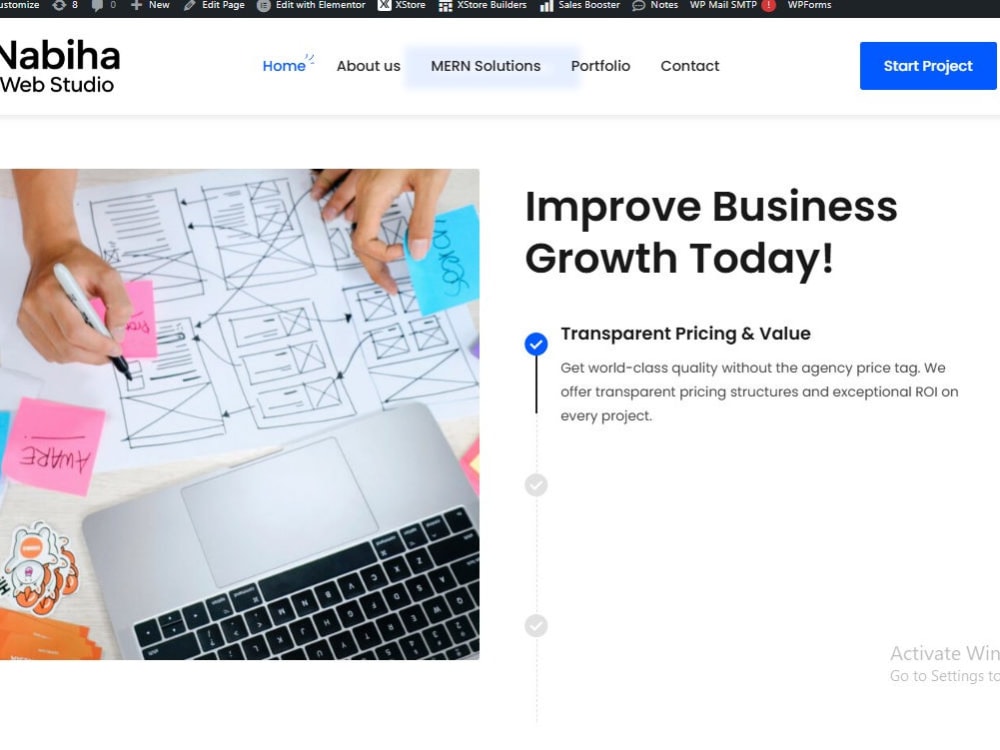Open the WPForms admin menu

coord(809,5)
